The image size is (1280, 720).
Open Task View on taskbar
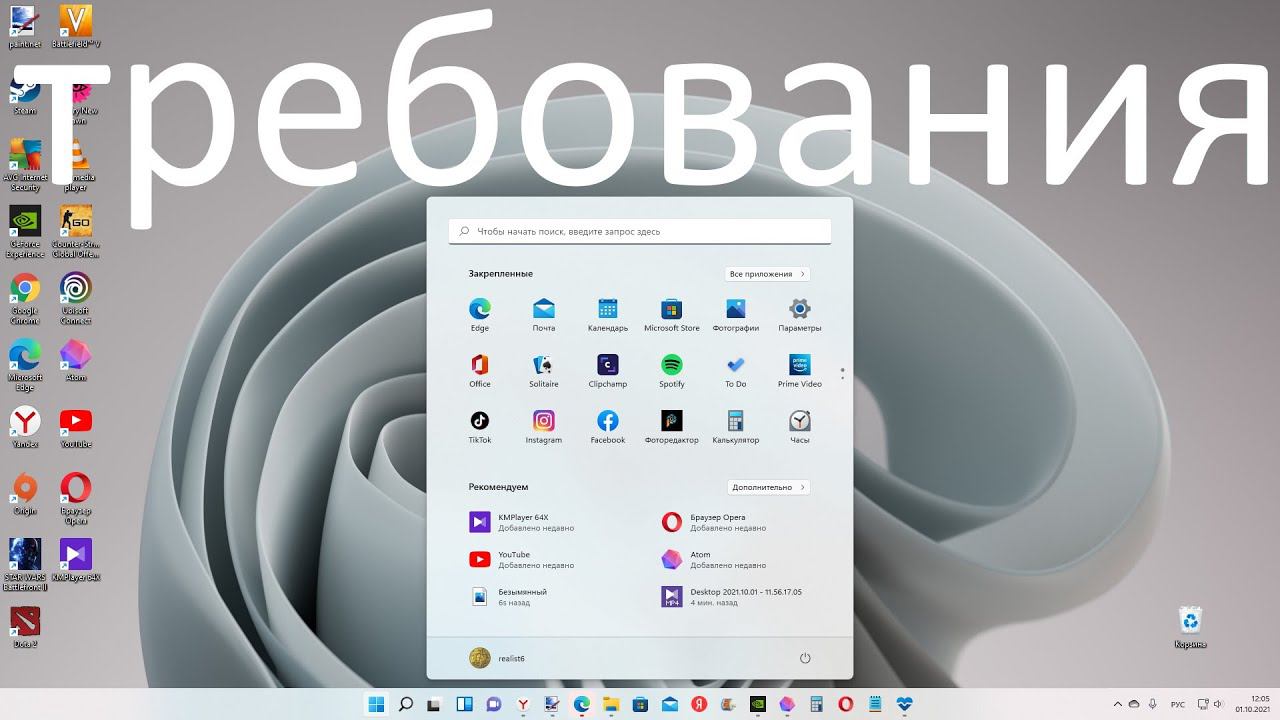435,704
